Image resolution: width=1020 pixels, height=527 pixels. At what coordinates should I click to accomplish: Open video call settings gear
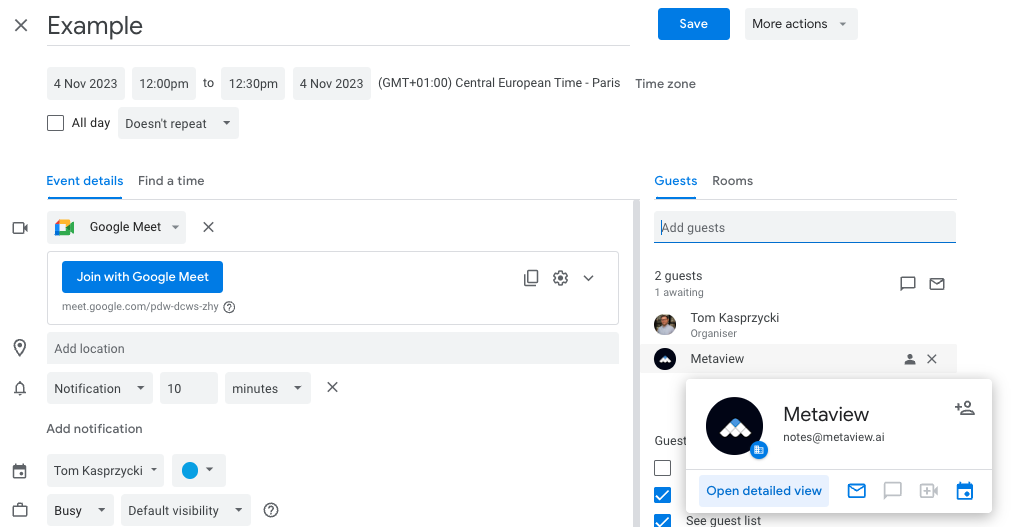pos(560,278)
